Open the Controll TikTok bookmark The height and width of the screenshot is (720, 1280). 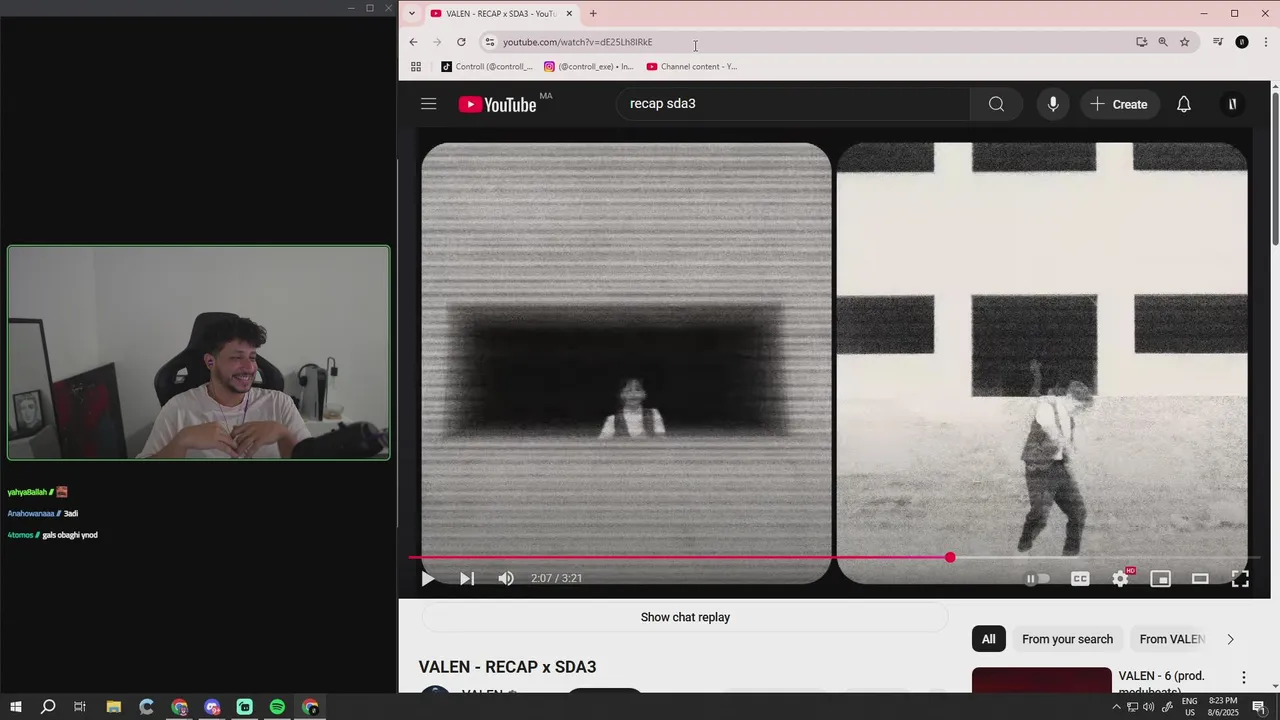click(487, 67)
